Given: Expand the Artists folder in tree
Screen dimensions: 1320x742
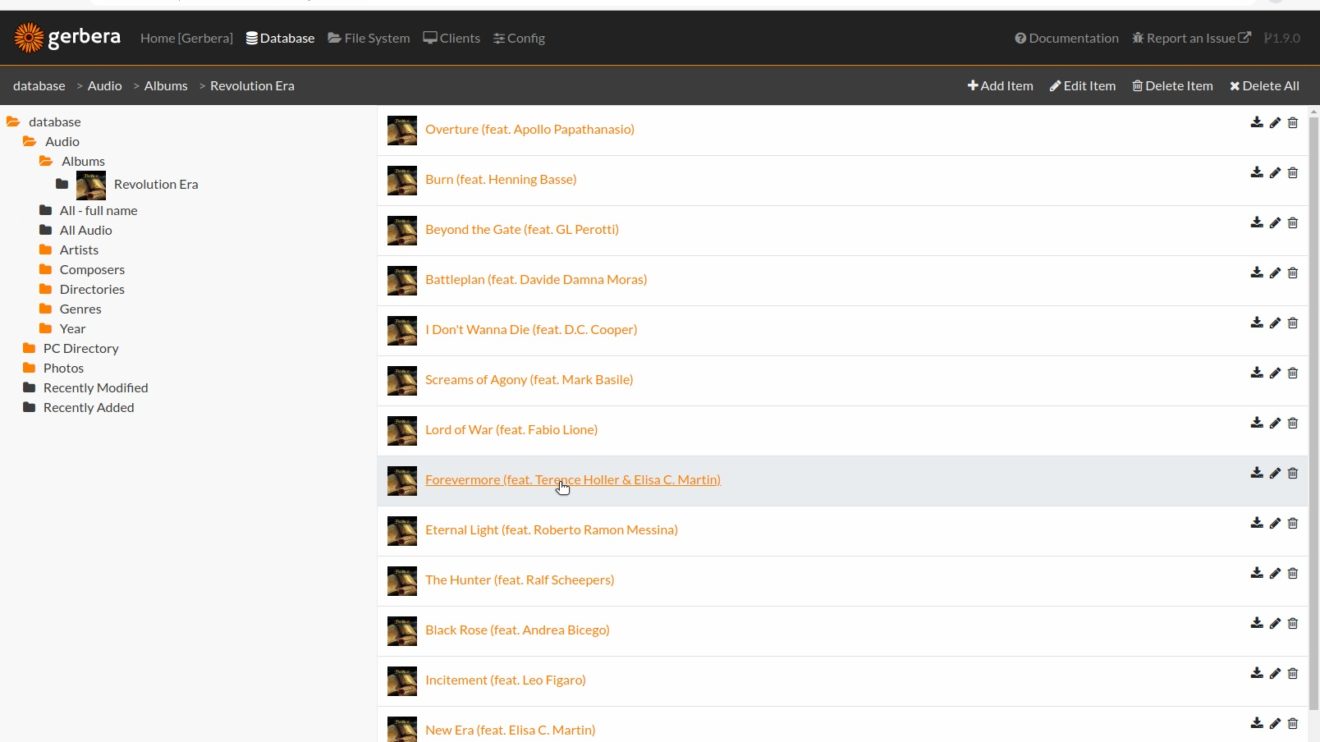Looking at the screenshot, I should [x=45, y=250].
